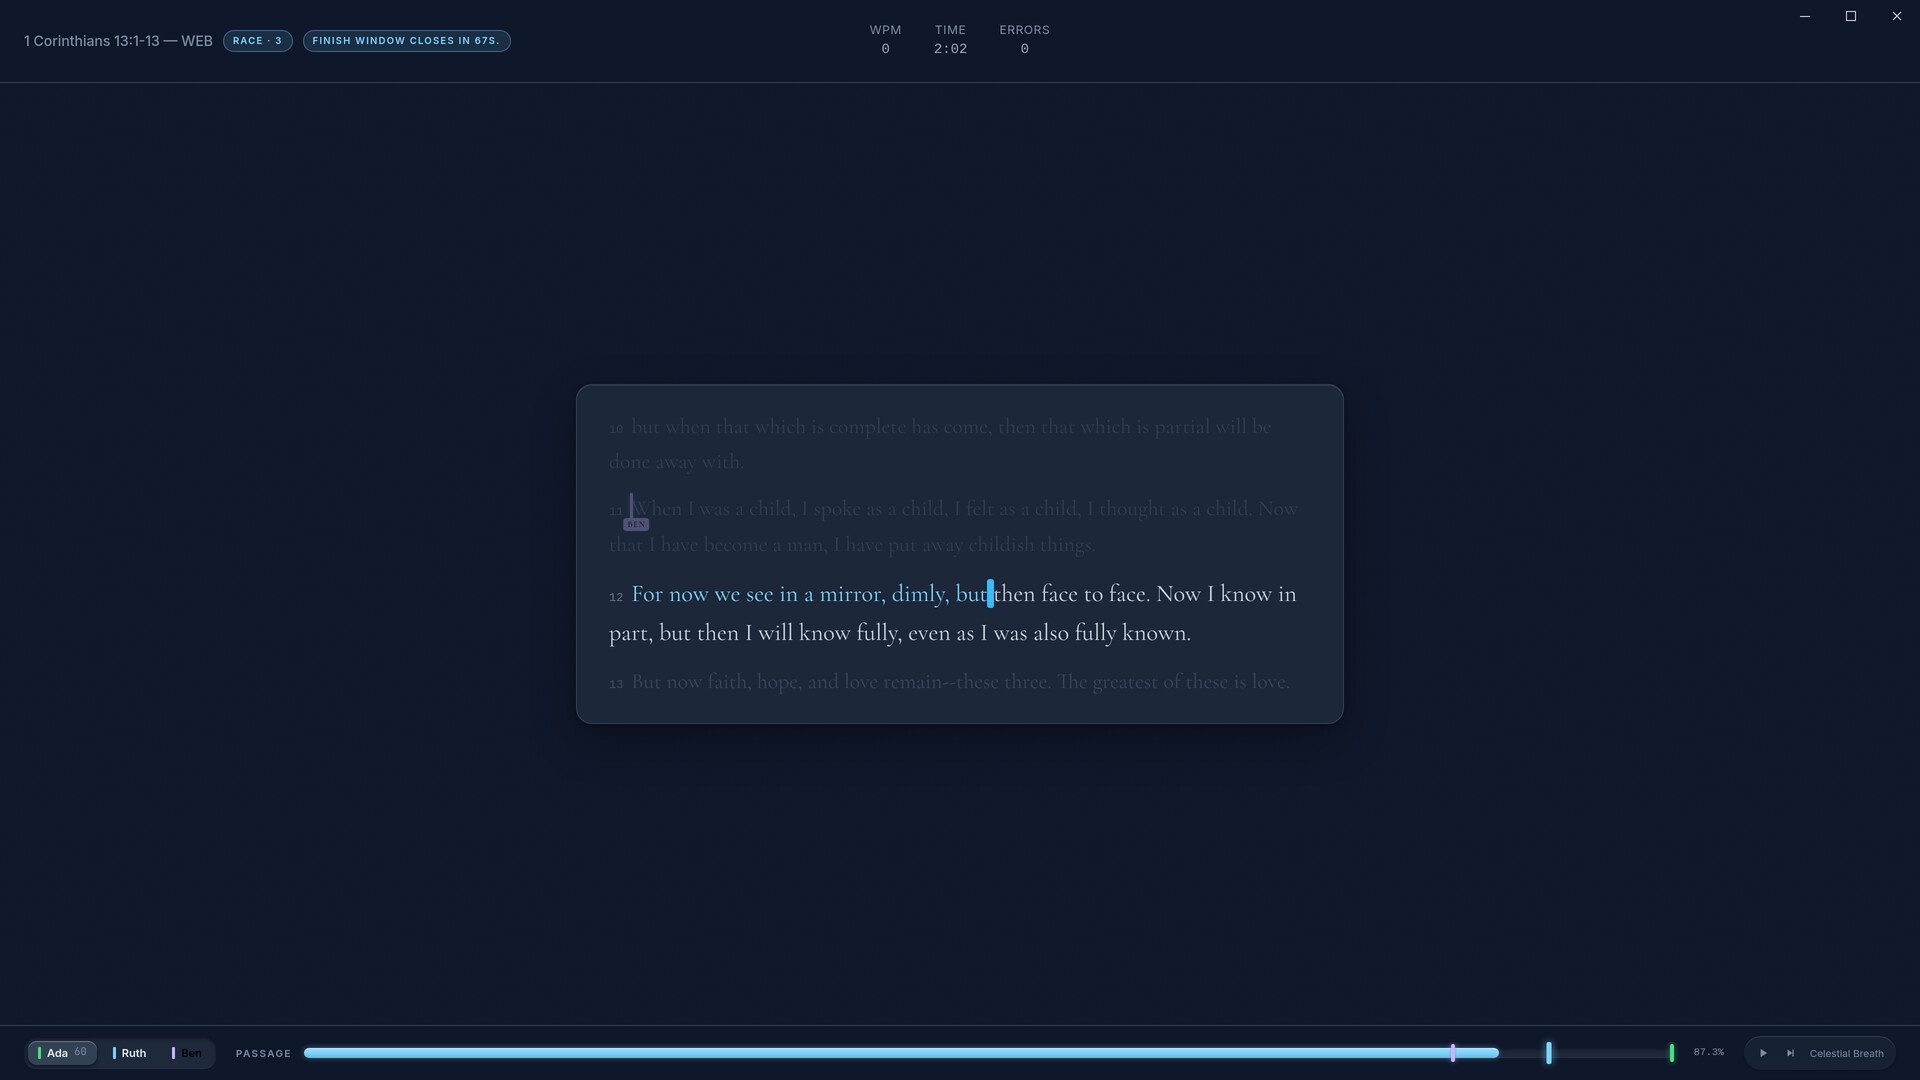Click the passage progress bar
The width and height of the screenshot is (1920, 1080).
(988, 1053)
